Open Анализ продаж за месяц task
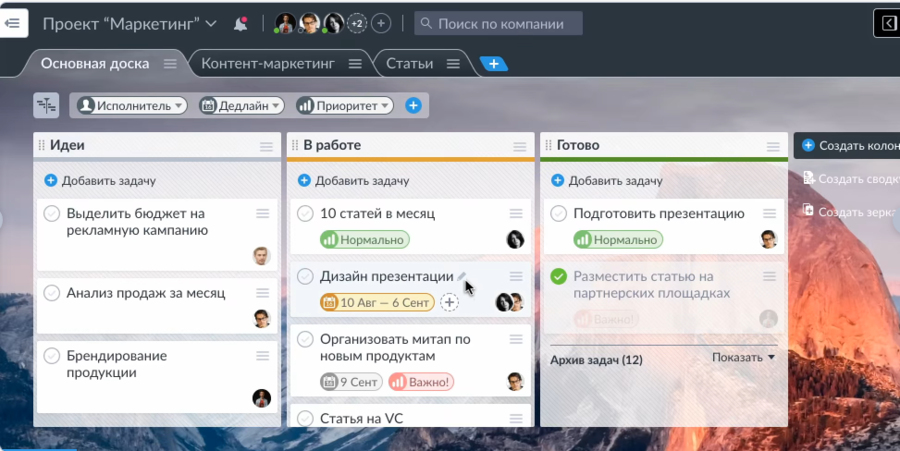The image size is (900, 451). [146, 293]
